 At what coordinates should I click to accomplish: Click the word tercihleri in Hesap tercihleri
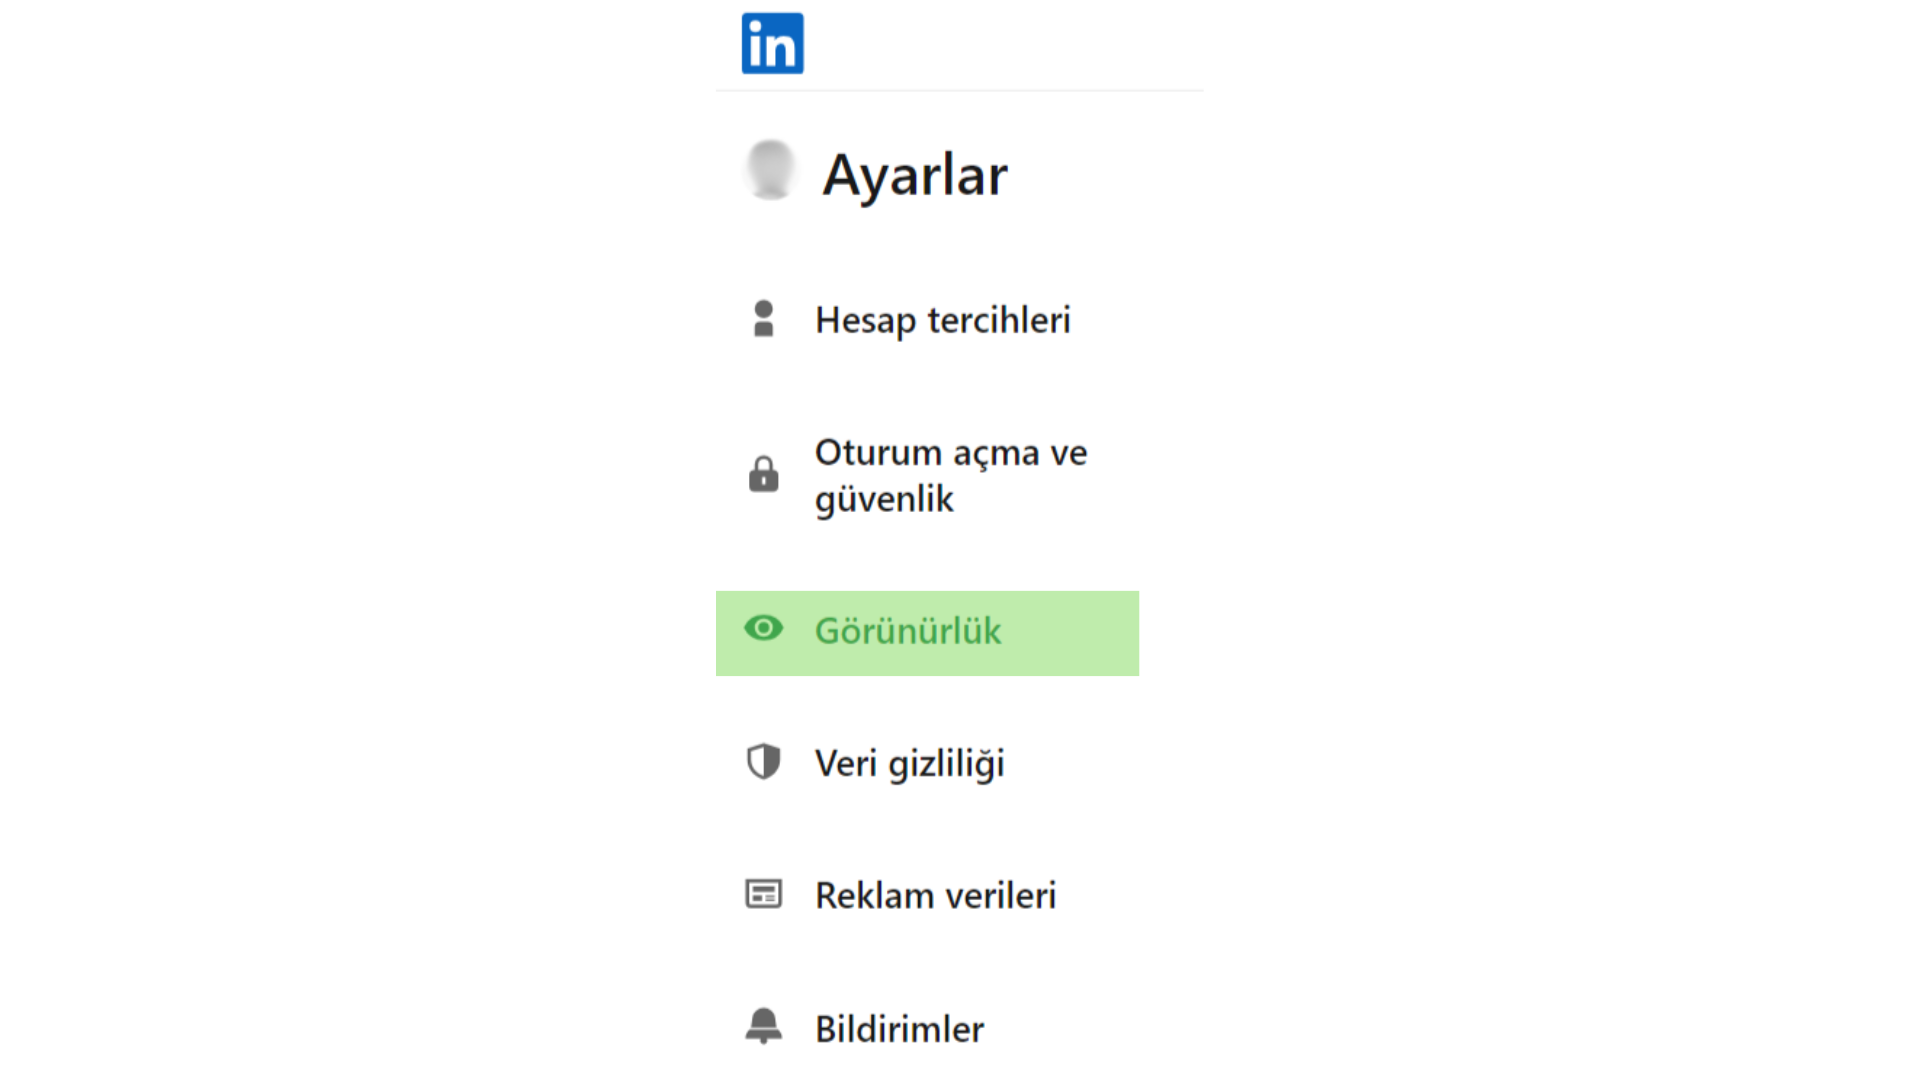click(999, 320)
